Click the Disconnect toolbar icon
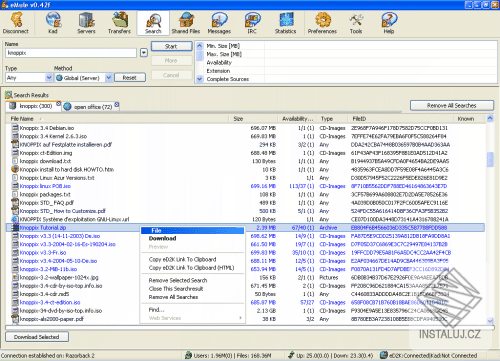The width and height of the screenshot is (500, 361). [16, 23]
